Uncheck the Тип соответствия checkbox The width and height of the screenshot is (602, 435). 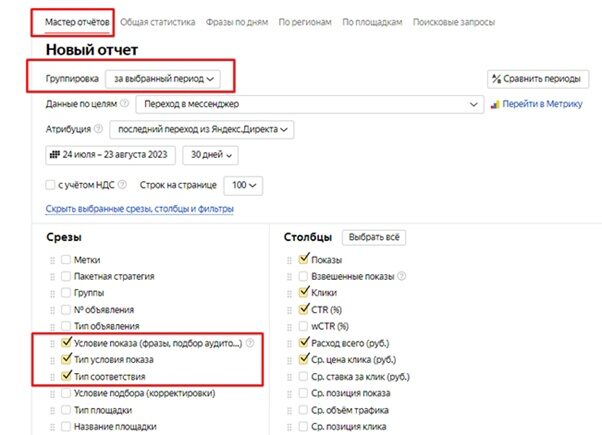[66, 376]
